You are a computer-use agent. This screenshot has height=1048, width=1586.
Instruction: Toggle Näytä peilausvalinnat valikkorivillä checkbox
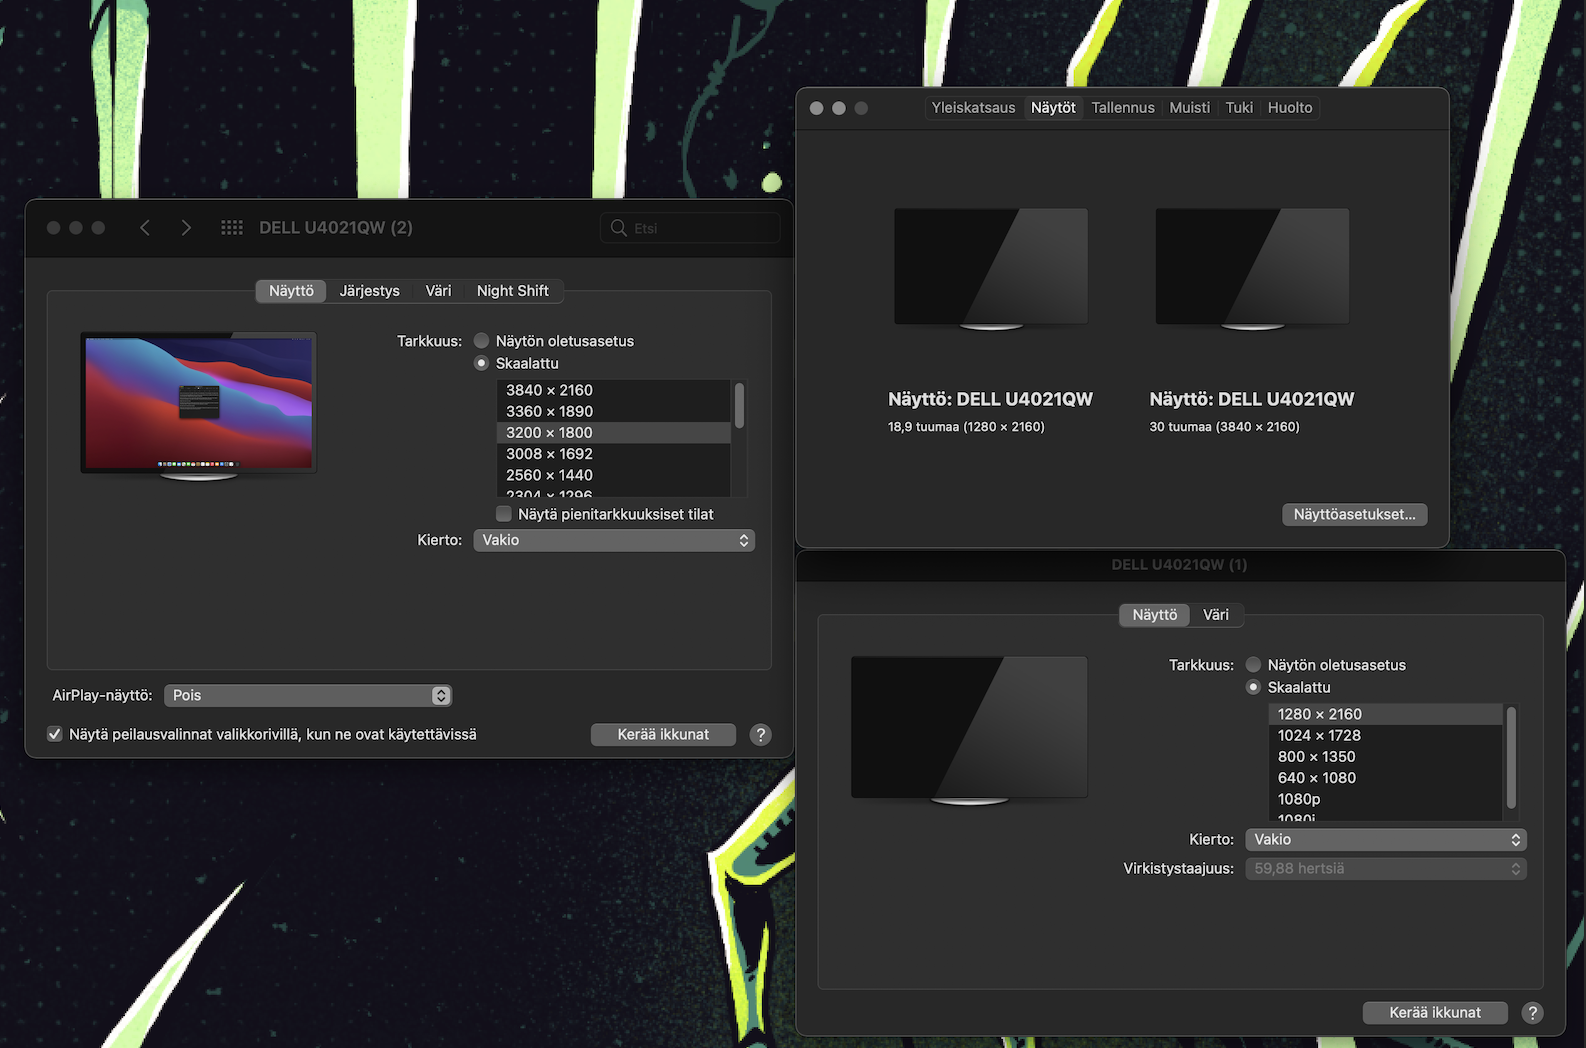click(55, 734)
